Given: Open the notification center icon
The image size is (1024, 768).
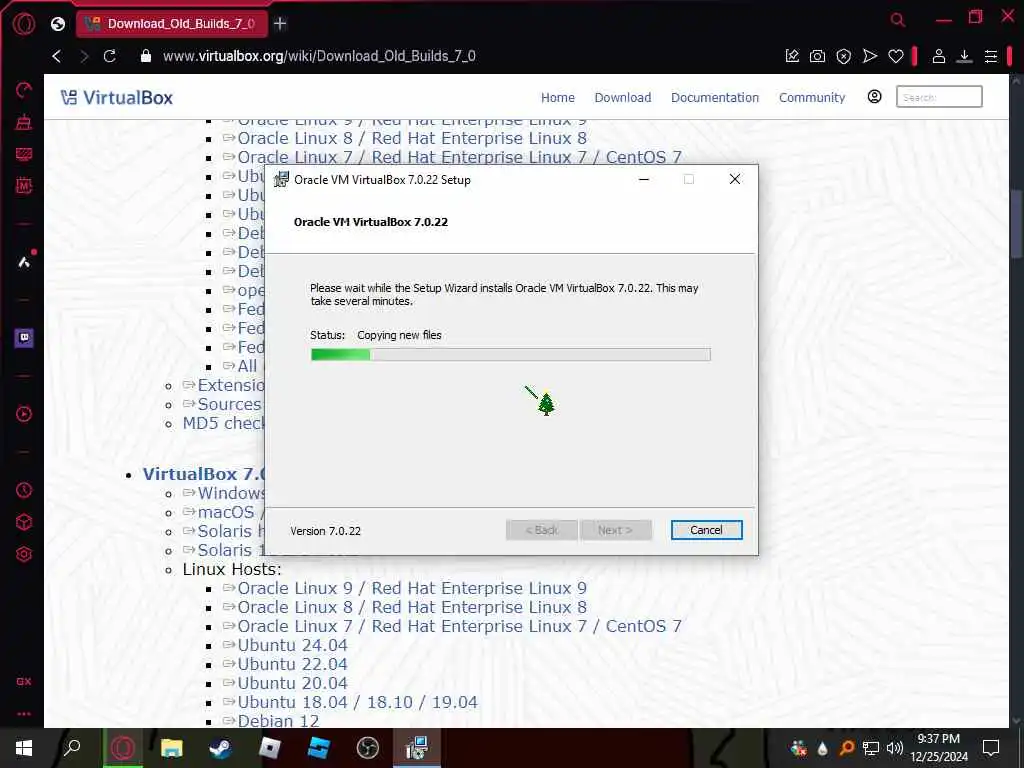Looking at the screenshot, I should (991, 748).
